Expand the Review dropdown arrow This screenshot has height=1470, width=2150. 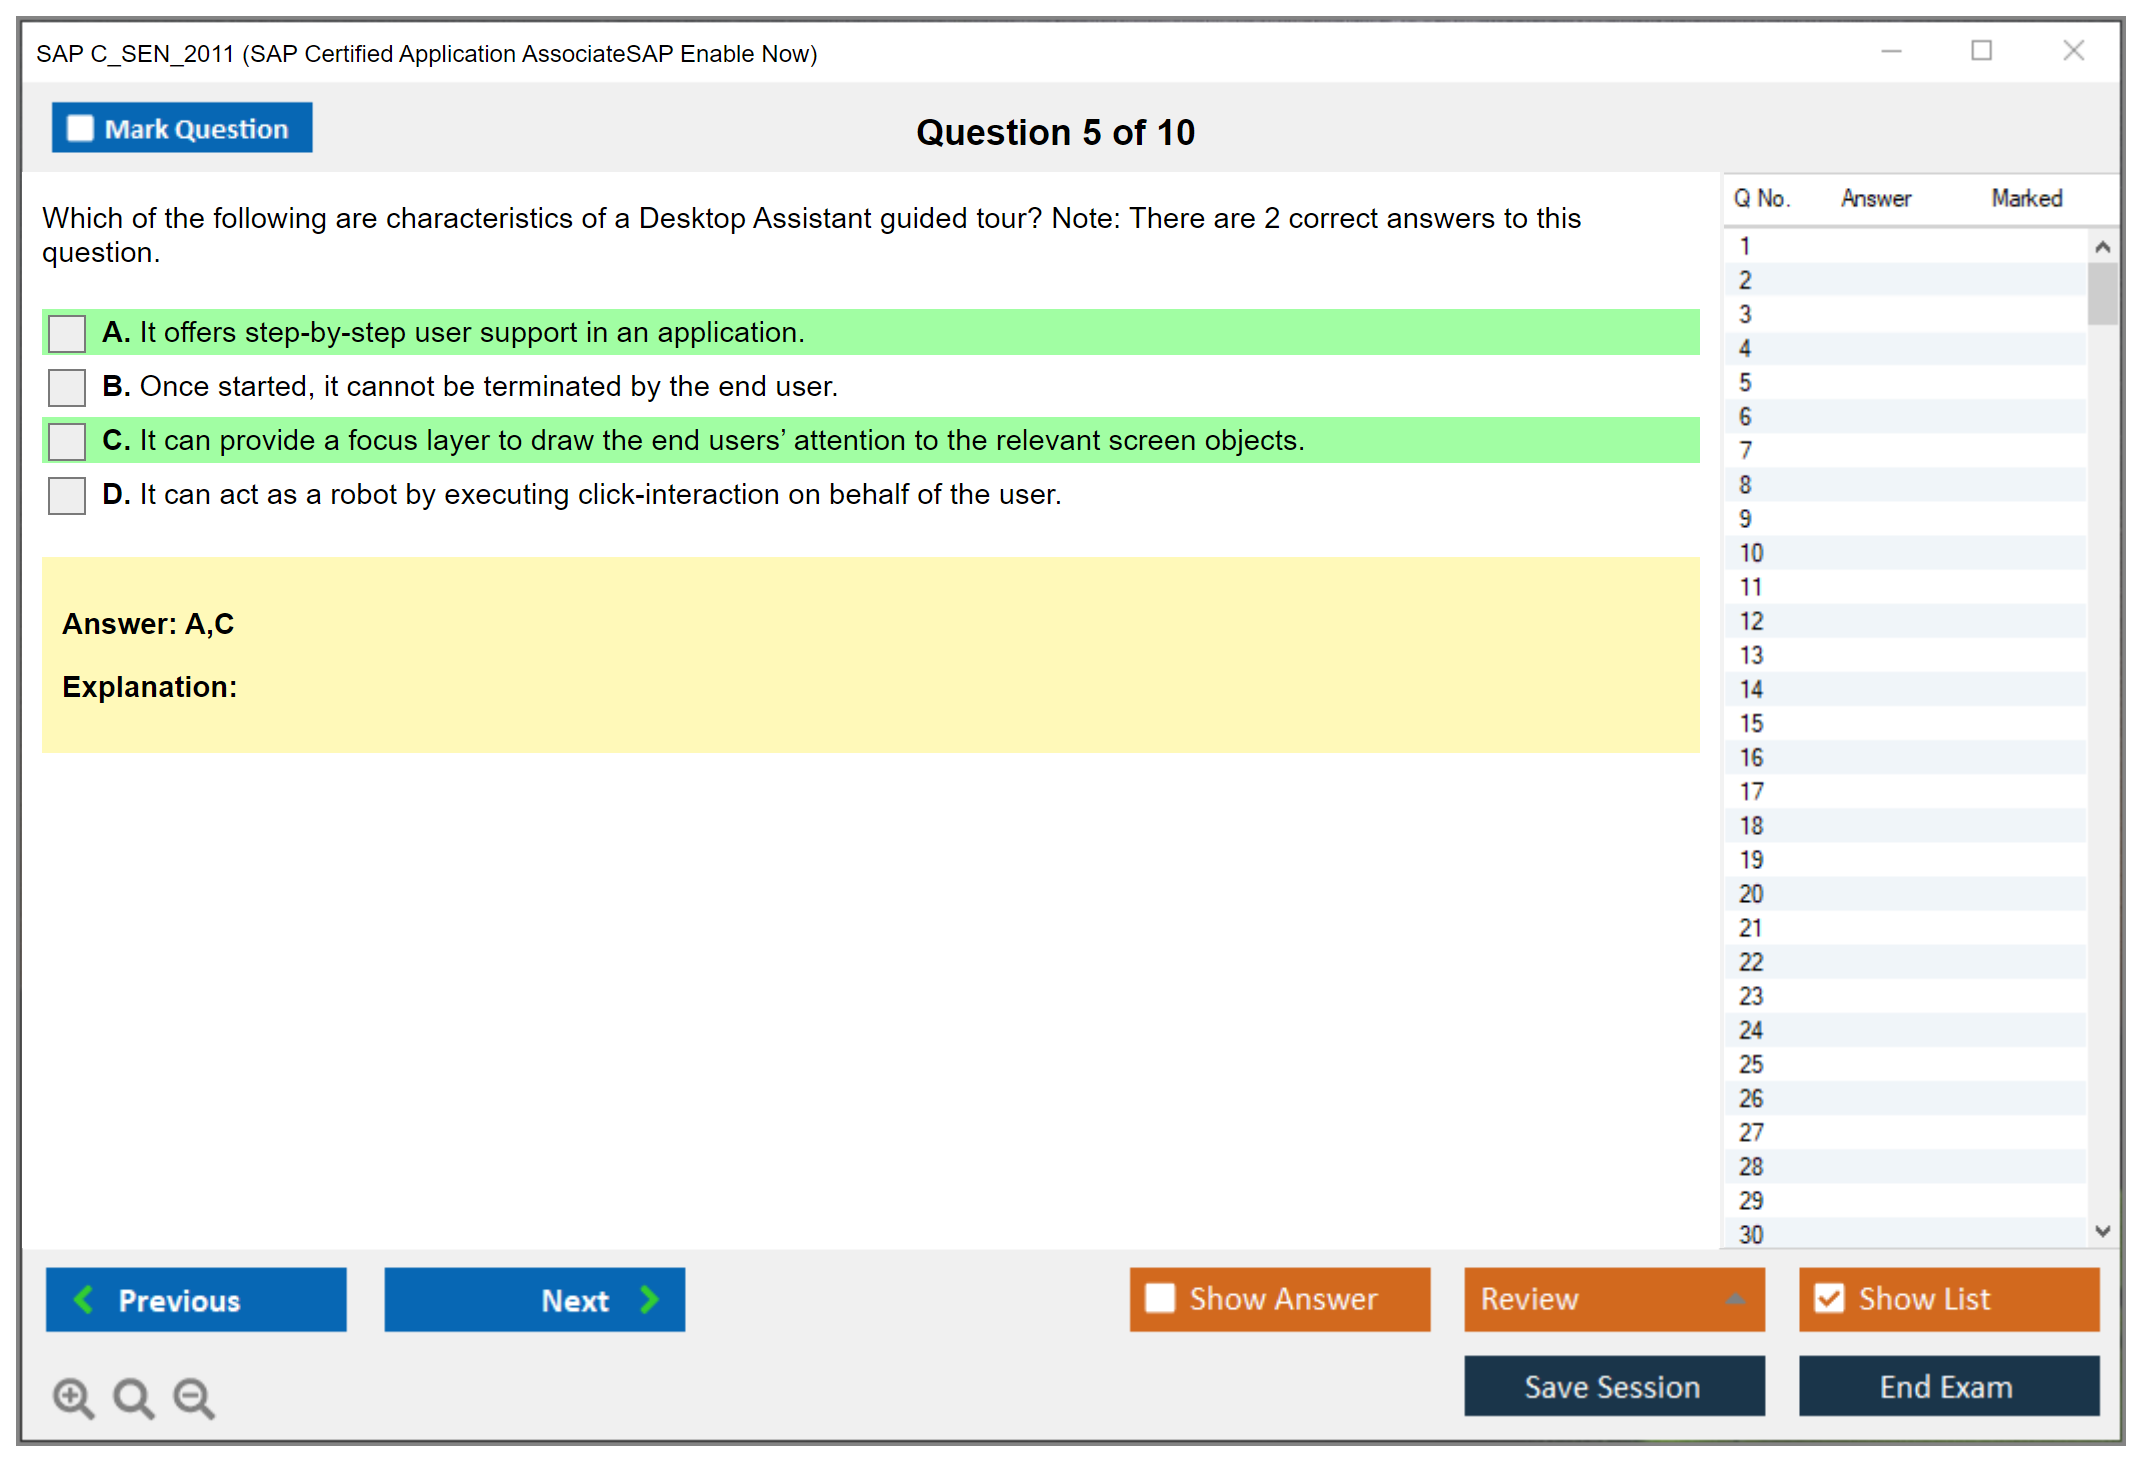click(1735, 1298)
